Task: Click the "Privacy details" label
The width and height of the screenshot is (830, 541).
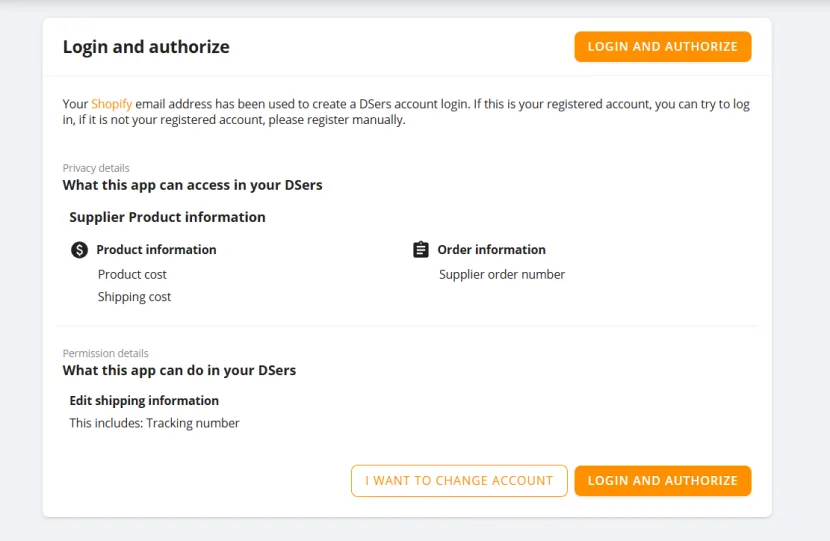Action: point(96,168)
